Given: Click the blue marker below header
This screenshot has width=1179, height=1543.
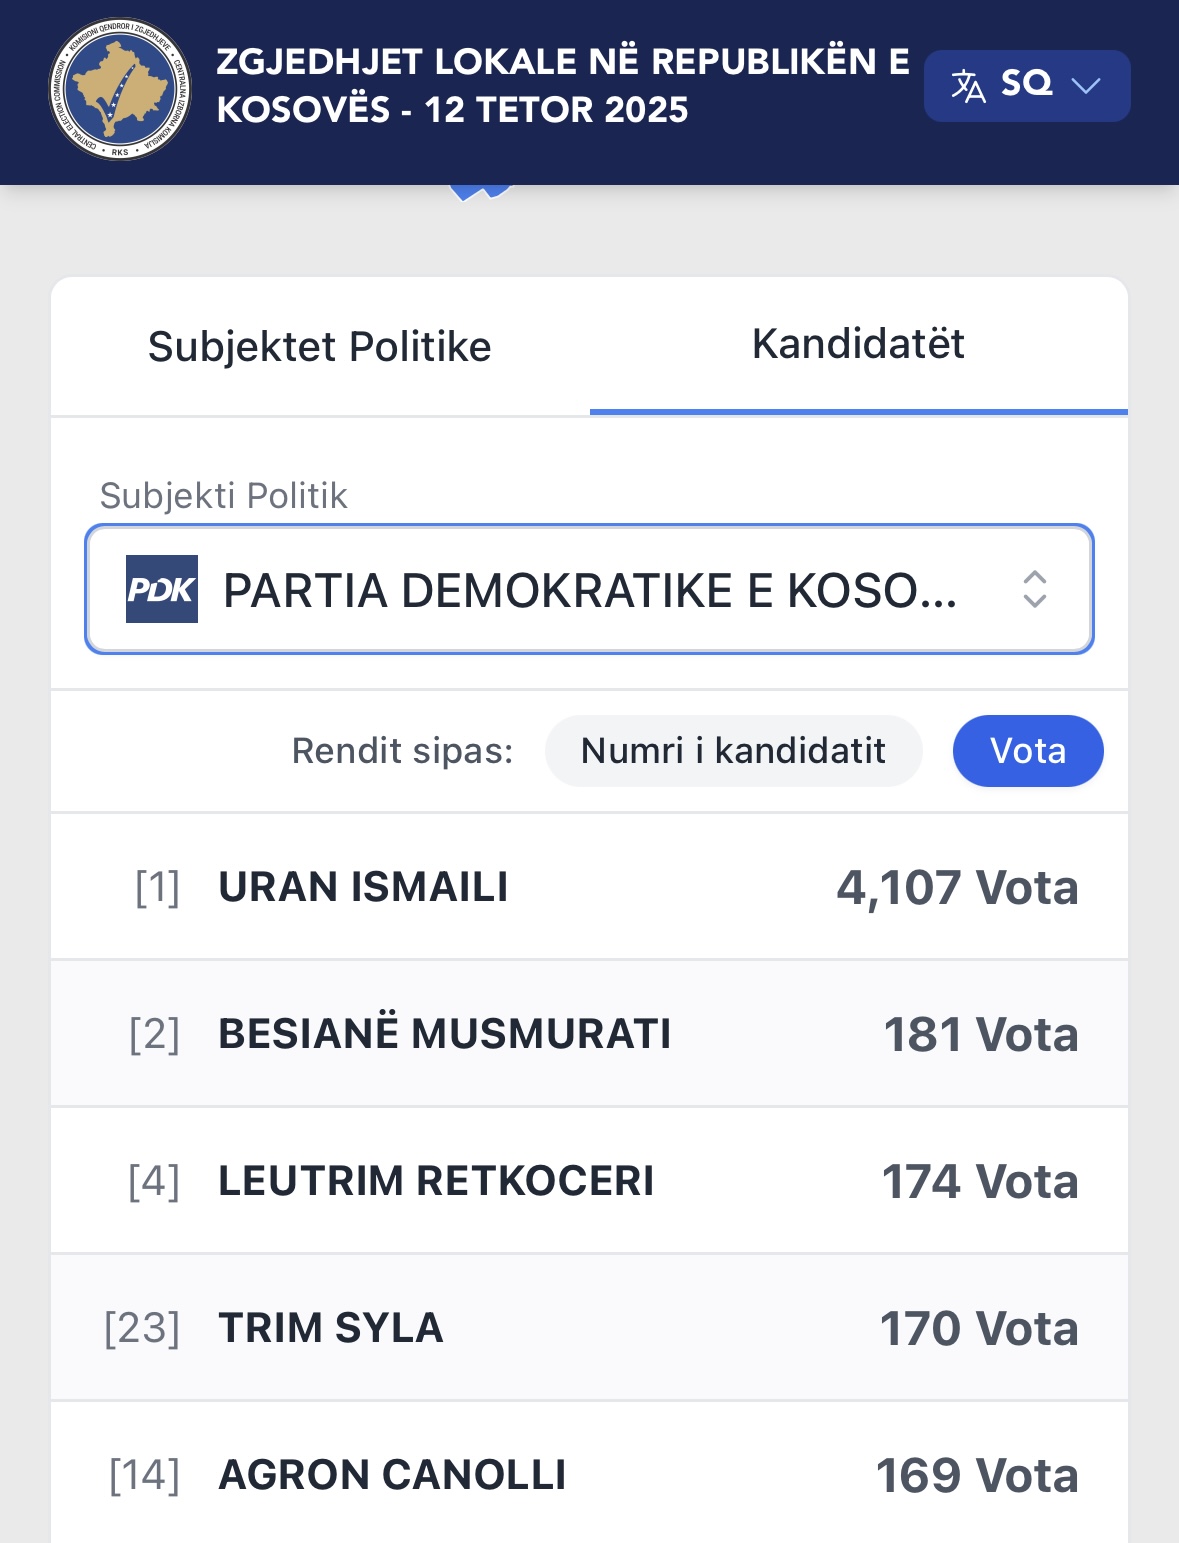Looking at the screenshot, I should click(480, 192).
